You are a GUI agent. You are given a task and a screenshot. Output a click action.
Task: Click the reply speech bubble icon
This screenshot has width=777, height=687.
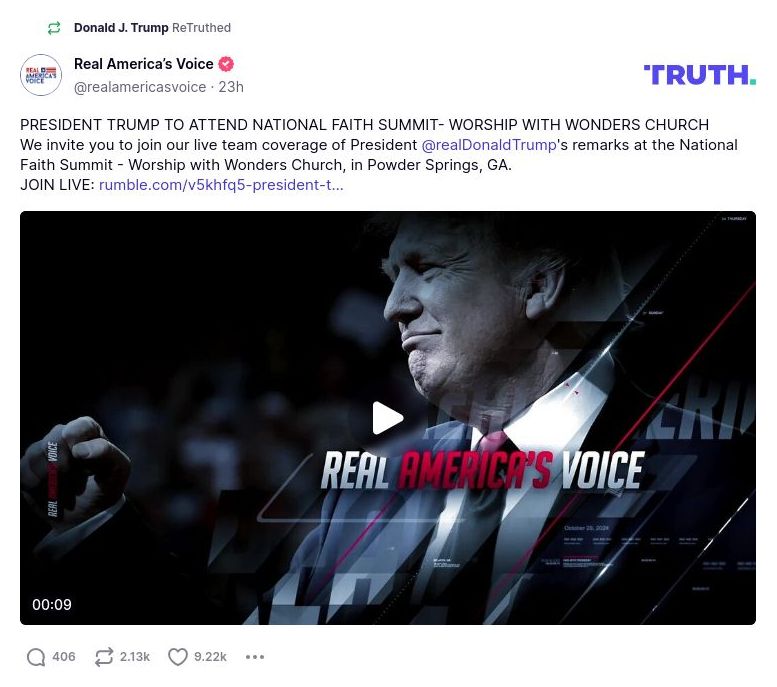[36, 657]
